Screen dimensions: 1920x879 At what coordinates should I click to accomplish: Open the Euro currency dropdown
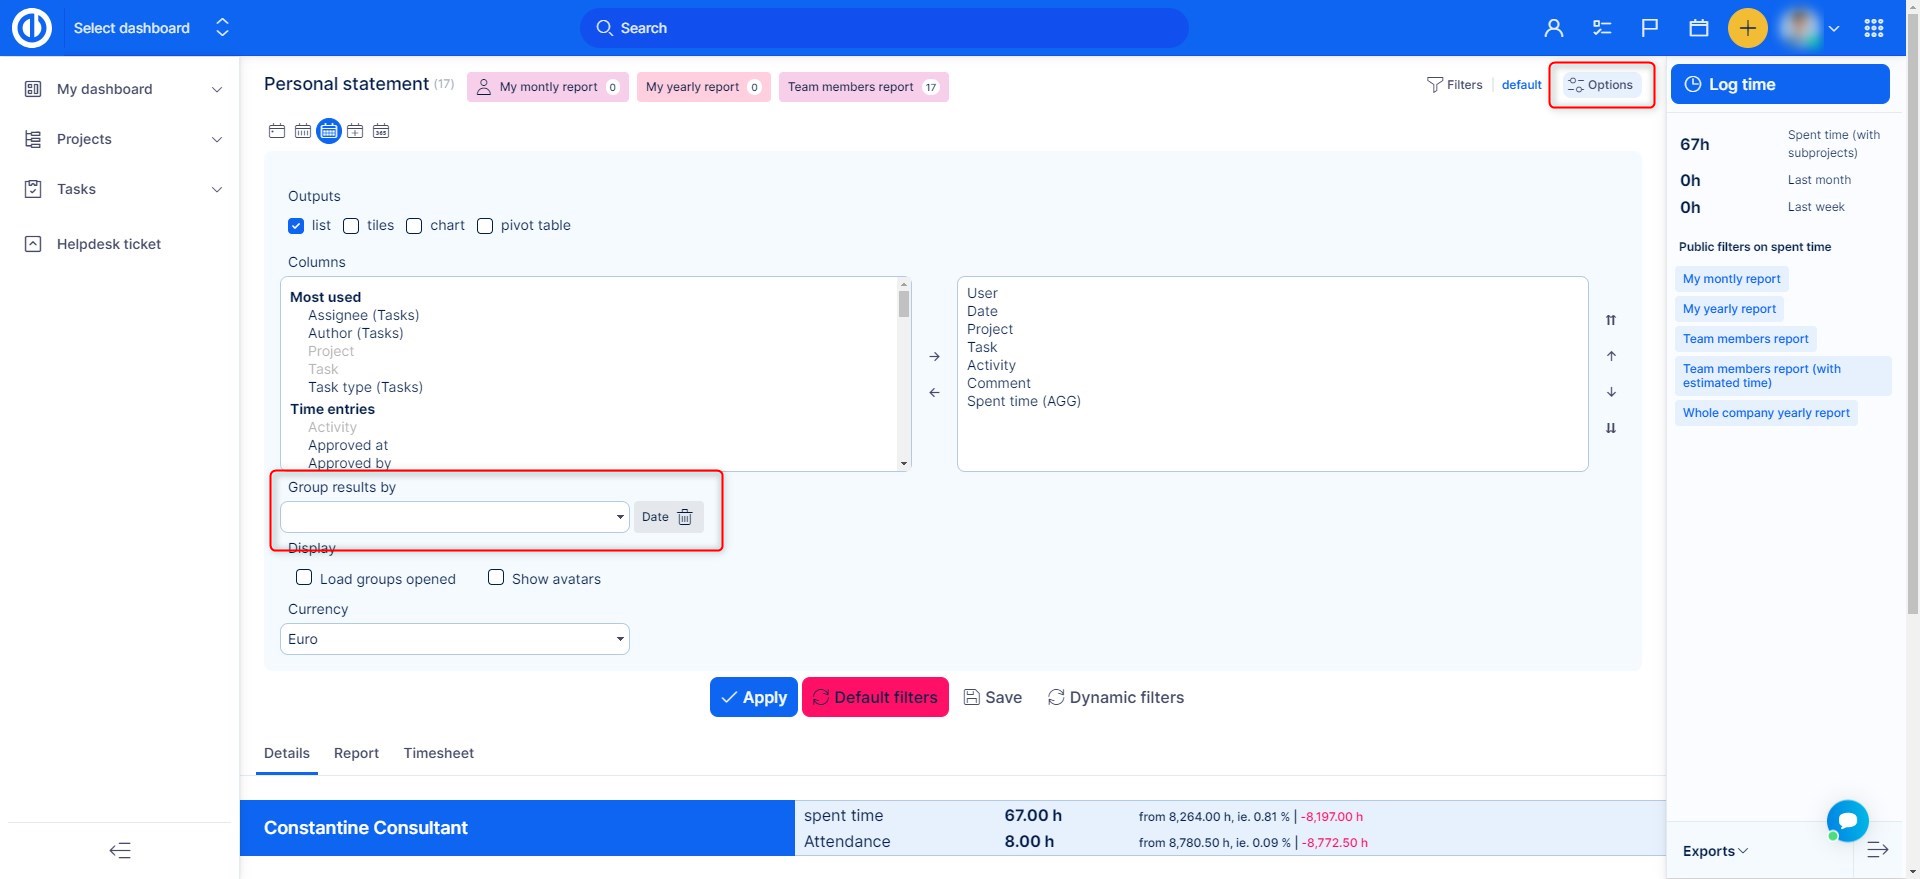(454, 639)
